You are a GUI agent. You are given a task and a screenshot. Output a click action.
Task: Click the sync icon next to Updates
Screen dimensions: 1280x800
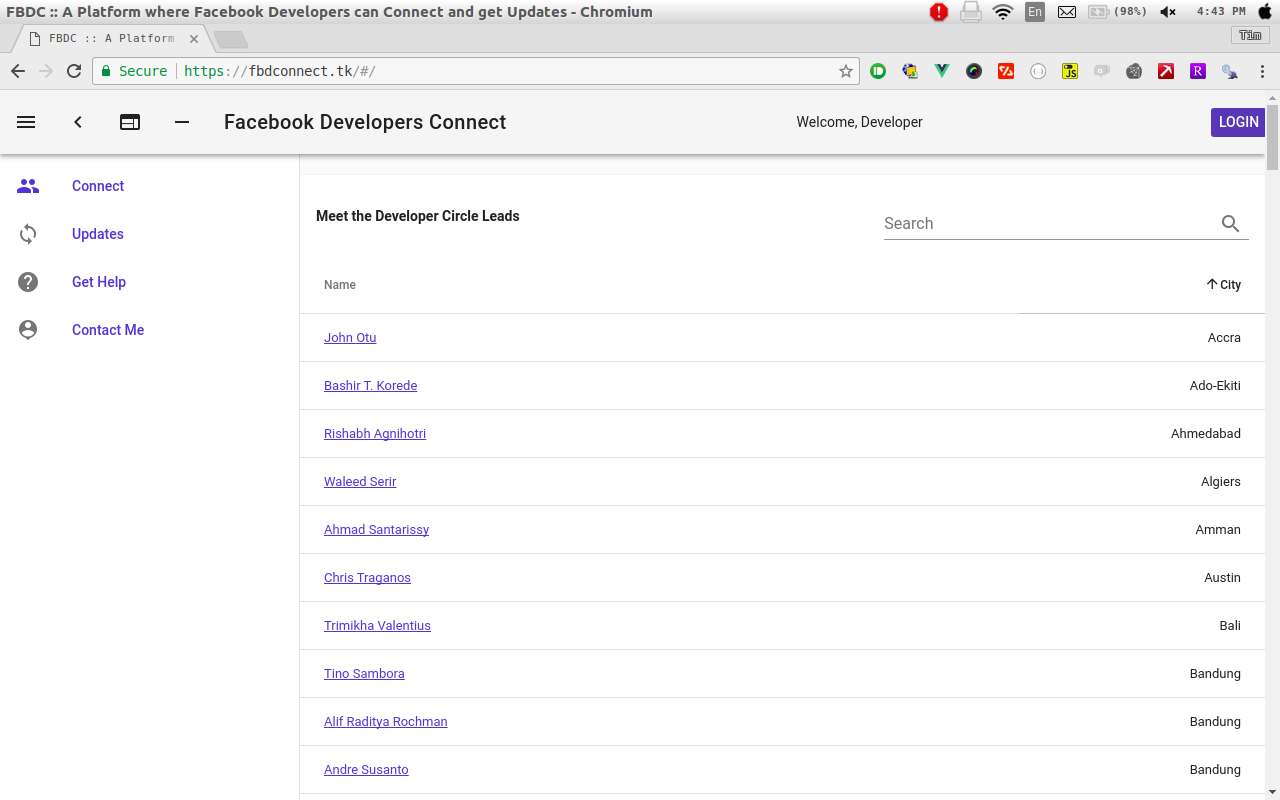(28, 234)
